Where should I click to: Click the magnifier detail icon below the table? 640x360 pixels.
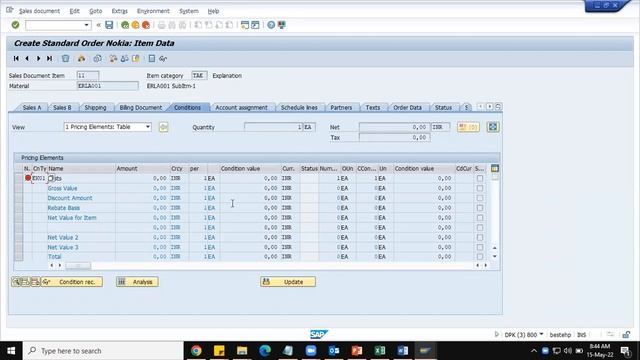click(x=16, y=282)
